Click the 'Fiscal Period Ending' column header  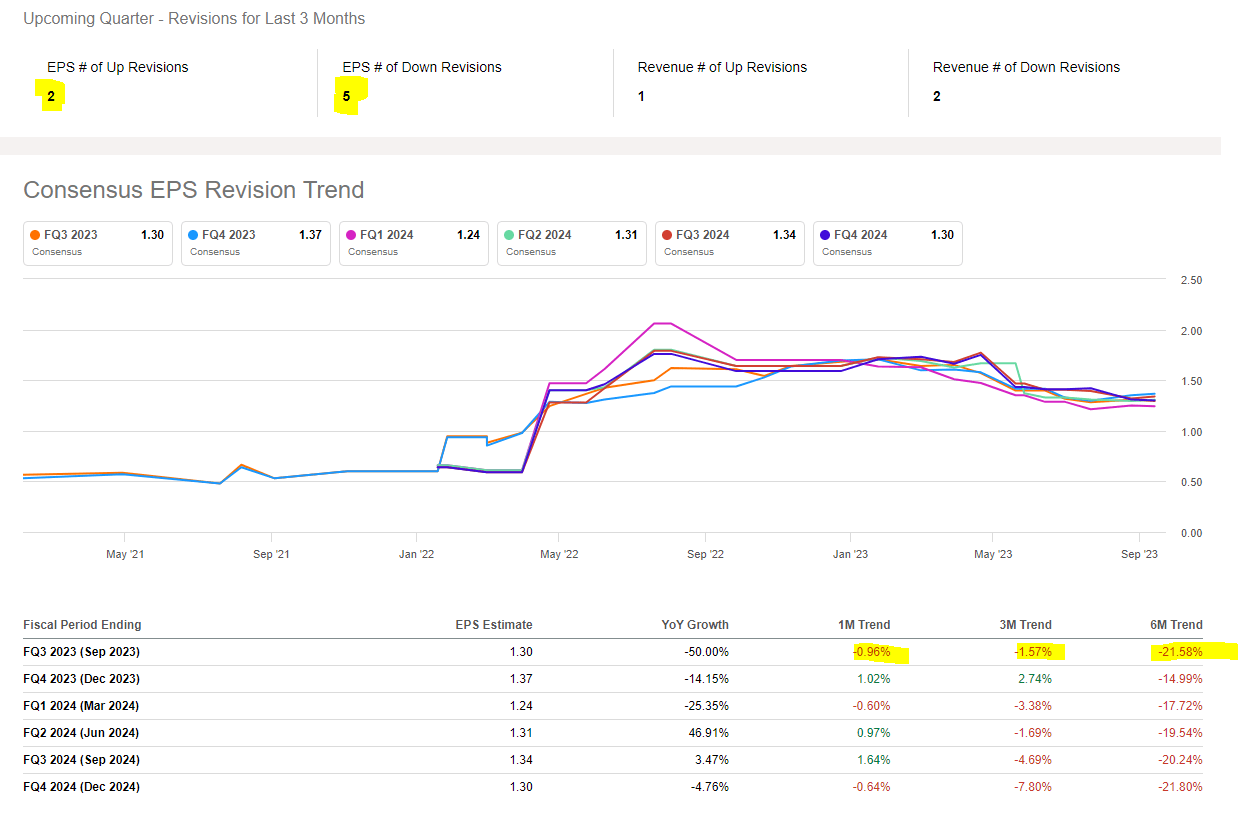click(x=82, y=625)
